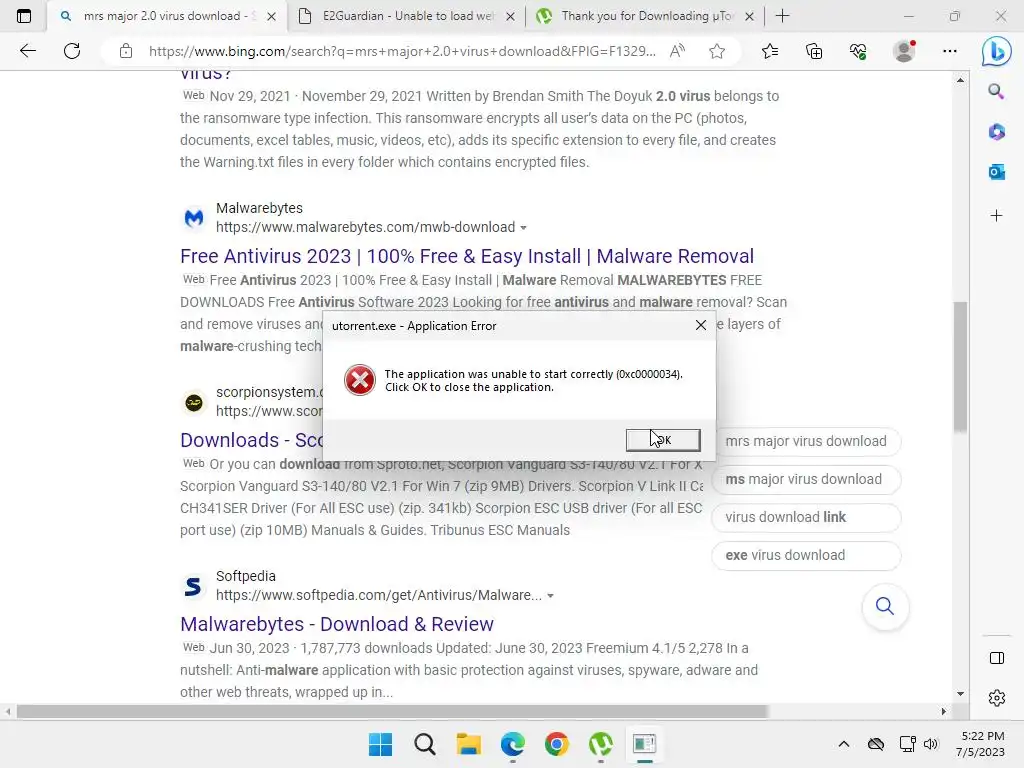Open the volume control tray icon
1024x768 pixels.
pyautogui.click(x=931, y=744)
